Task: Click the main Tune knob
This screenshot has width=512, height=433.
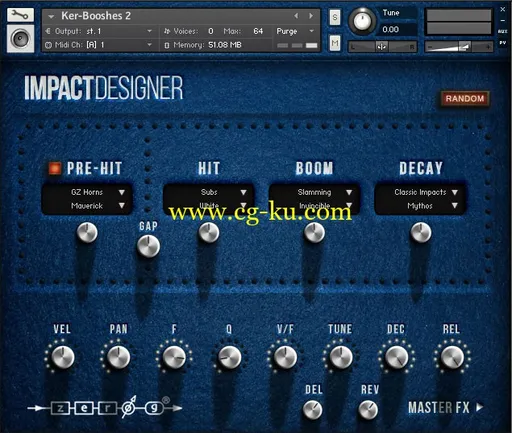Action: tap(362, 21)
